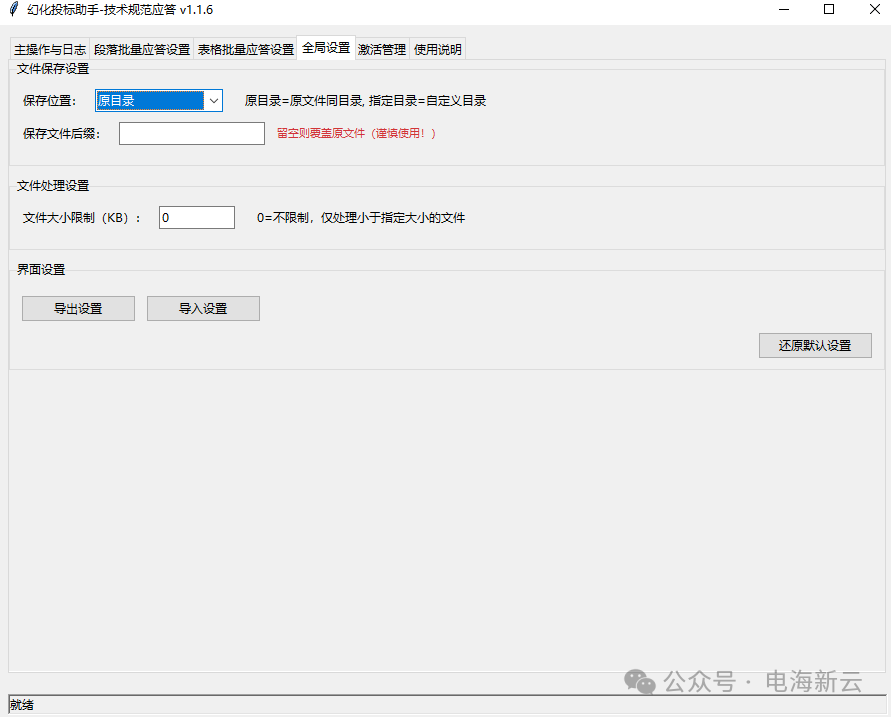Click the 还原默认设置 button
This screenshot has height=717, width=891.
(815, 346)
